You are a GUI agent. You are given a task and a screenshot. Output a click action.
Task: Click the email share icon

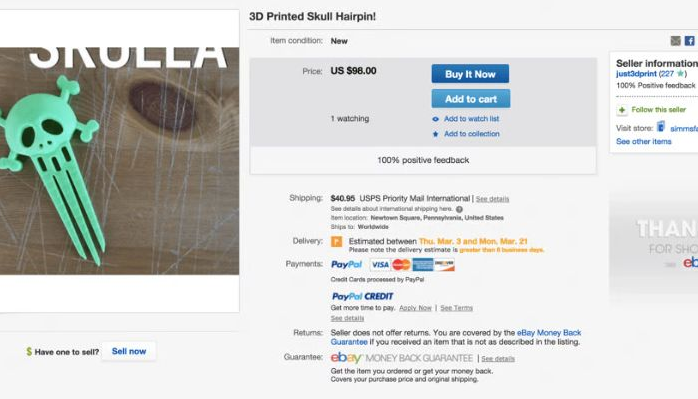pyautogui.click(x=675, y=41)
